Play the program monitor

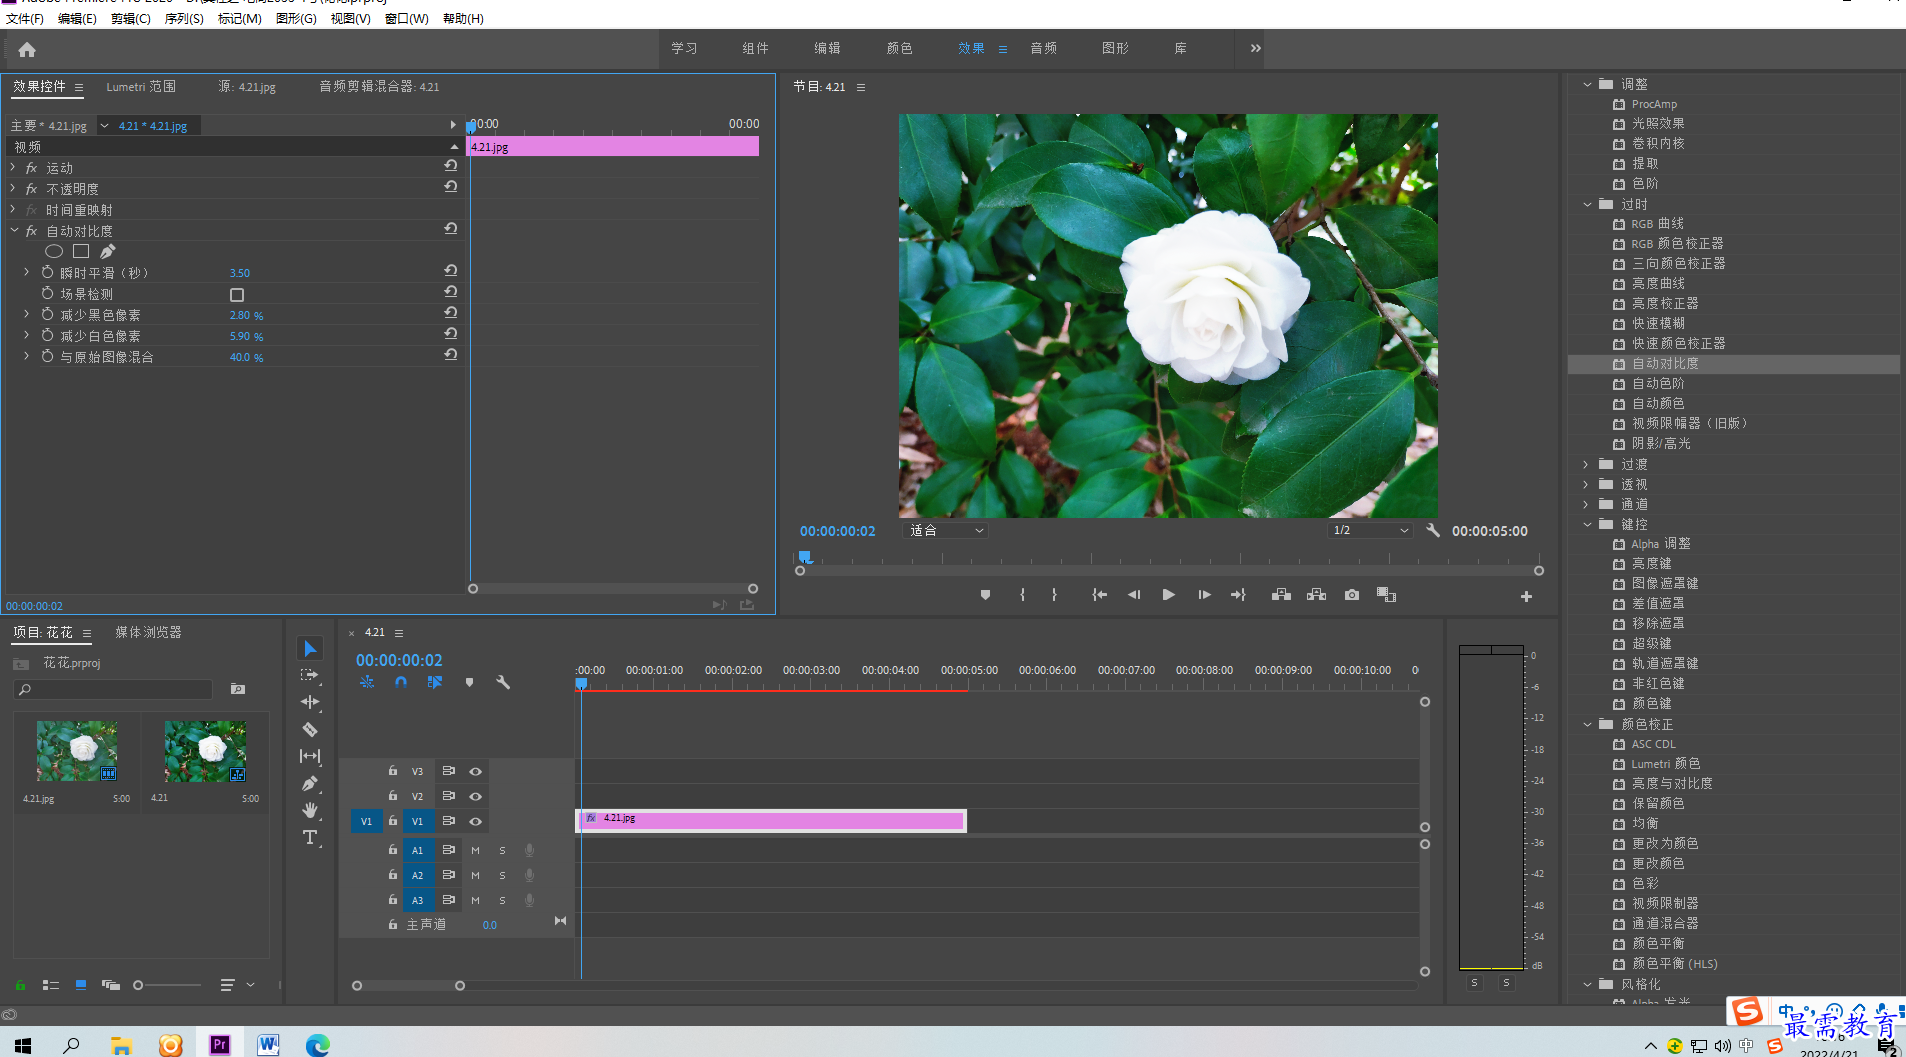pos(1168,595)
